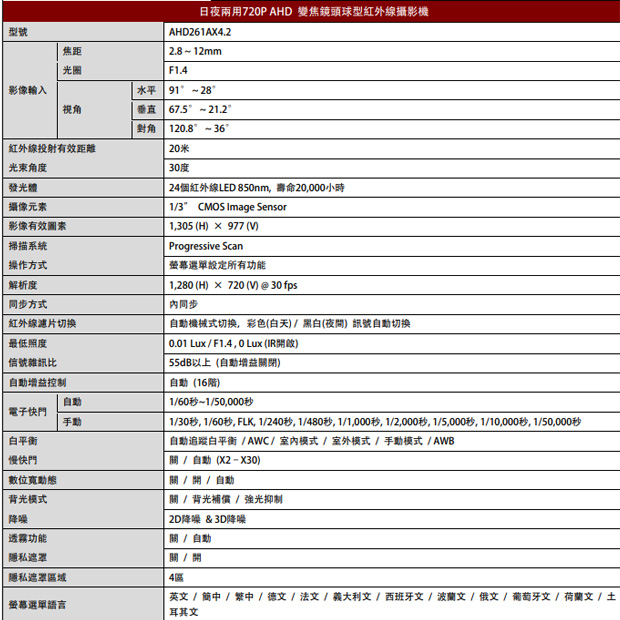Click the diagonal angle value 120.8°~36°

[199, 129]
